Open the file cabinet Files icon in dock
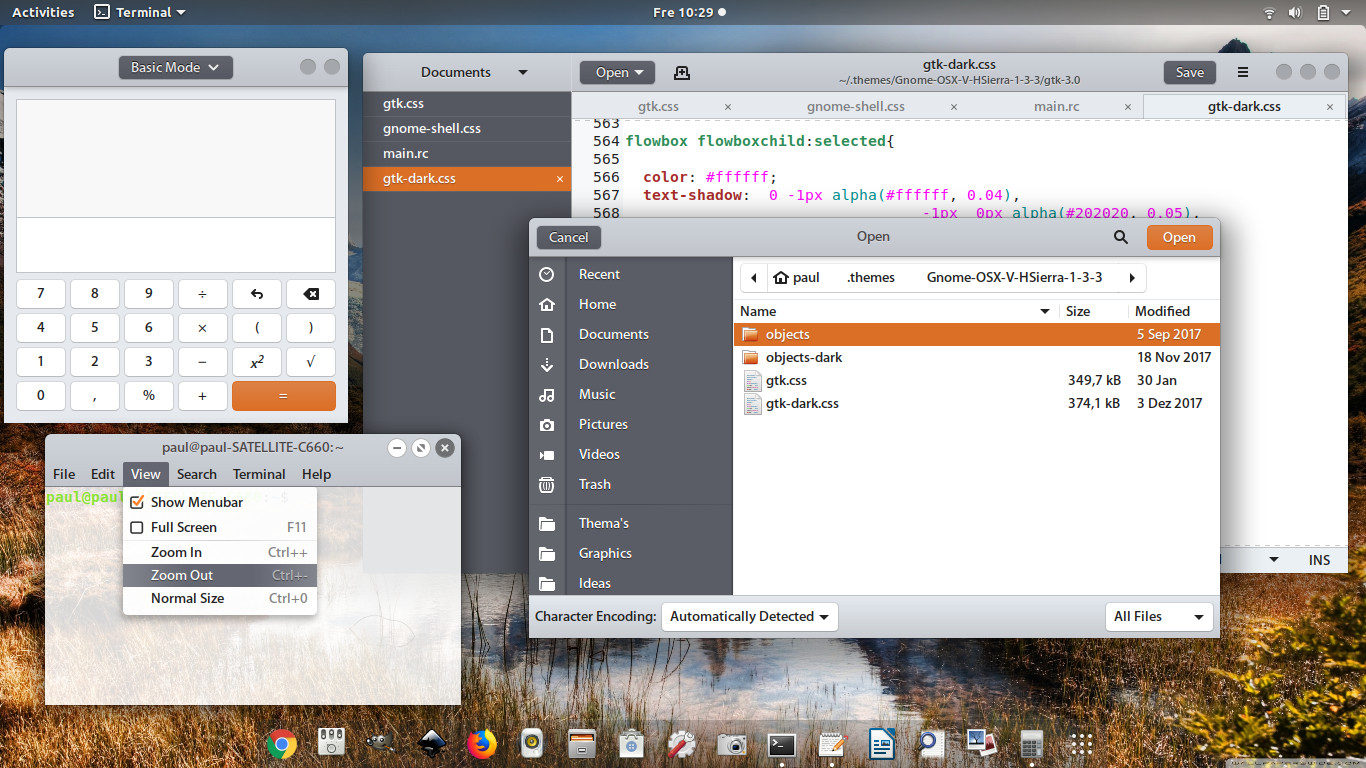Image resolution: width=1366 pixels, height=768 pixels. click(x=582, y=743)
